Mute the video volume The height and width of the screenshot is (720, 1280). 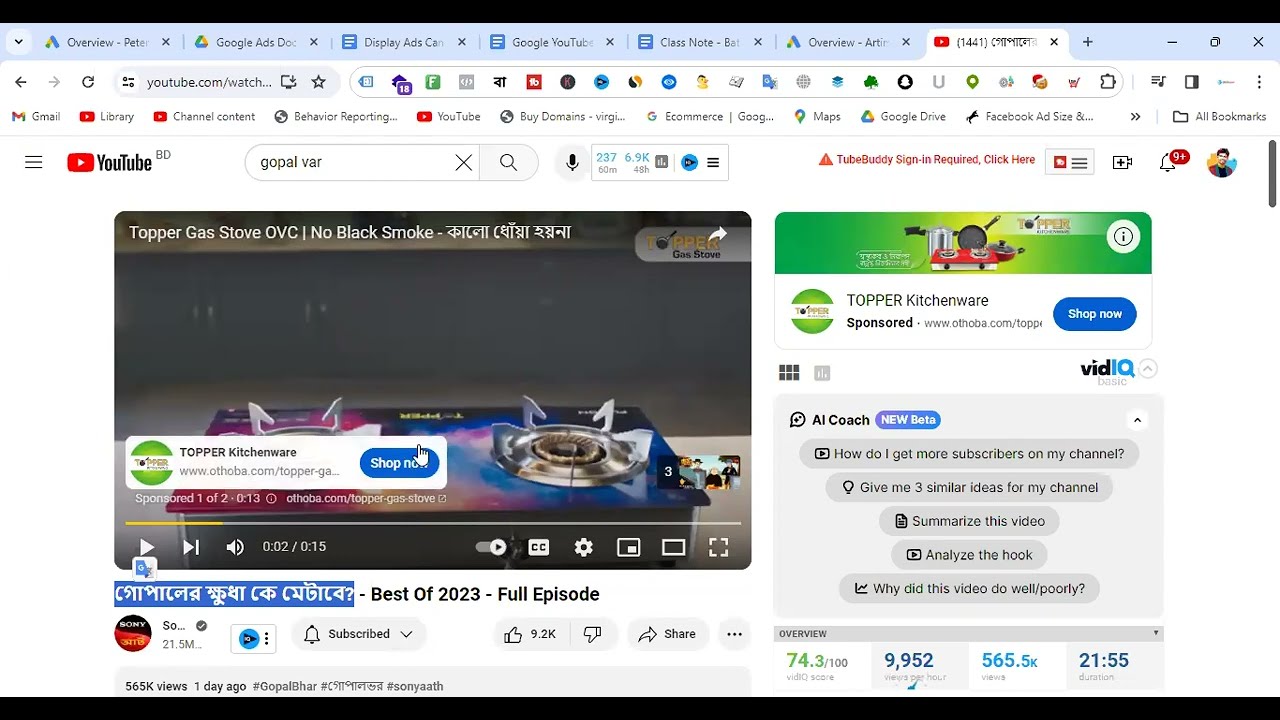pyautogui.click(x=235, y=547)
